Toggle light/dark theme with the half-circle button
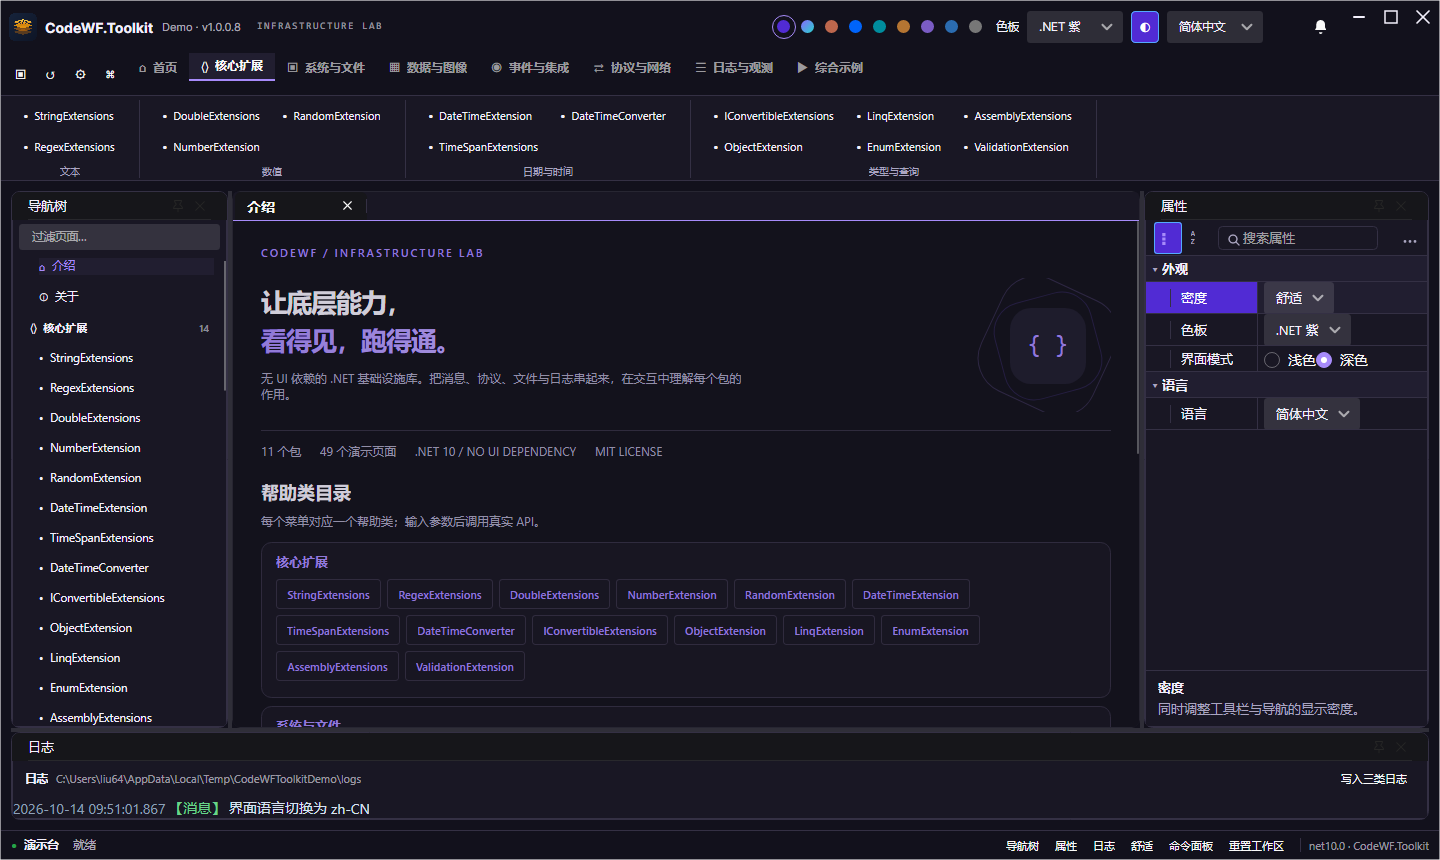This screenshot has width=1440, height=860. [x=1145, y=27]
